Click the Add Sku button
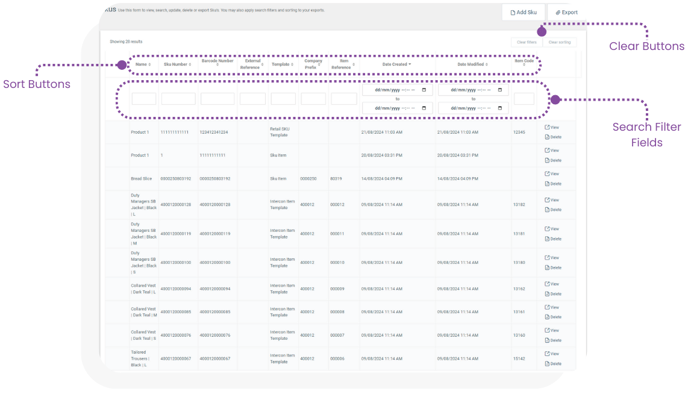688x394 pixels. 523,12
